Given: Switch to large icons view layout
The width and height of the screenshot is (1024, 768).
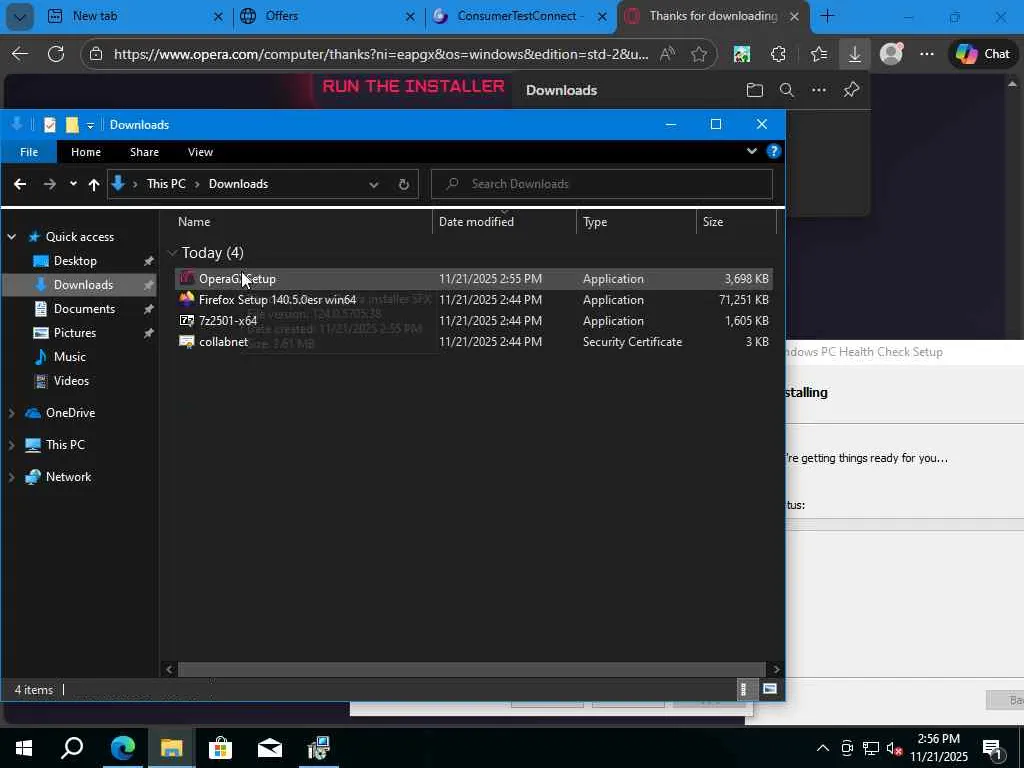Looking at the screenshot, I should tap(770, 690).
